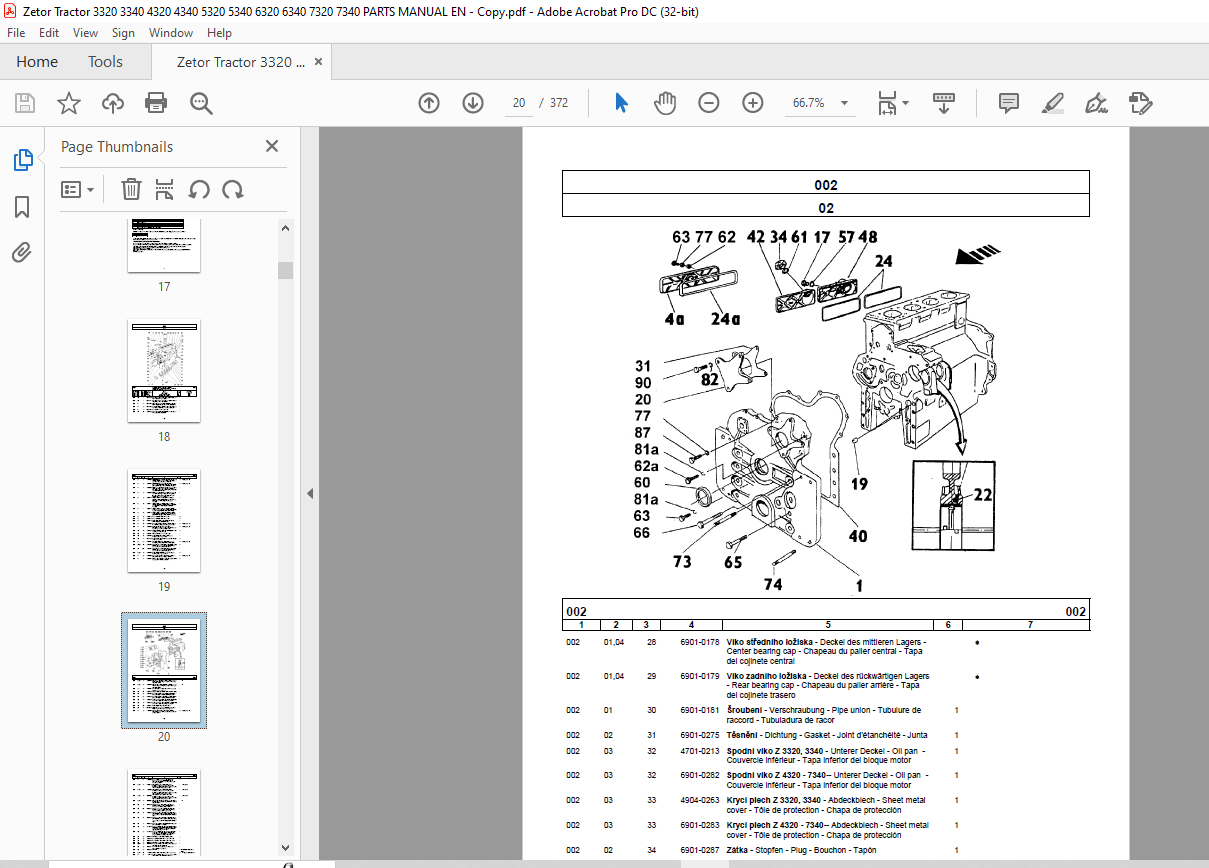The width and height of the screenshot is (1209, 868).
Task: Choose the arrow selection tool
Action: 621,103
